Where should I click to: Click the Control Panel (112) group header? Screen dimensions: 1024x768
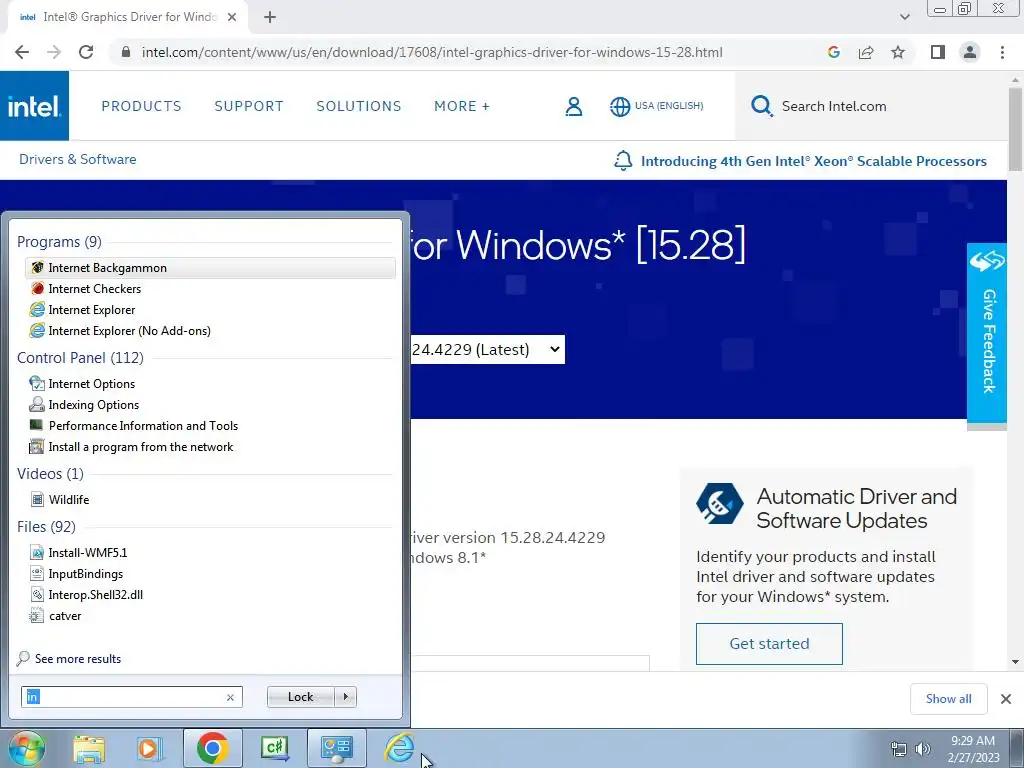pos(80,358)
